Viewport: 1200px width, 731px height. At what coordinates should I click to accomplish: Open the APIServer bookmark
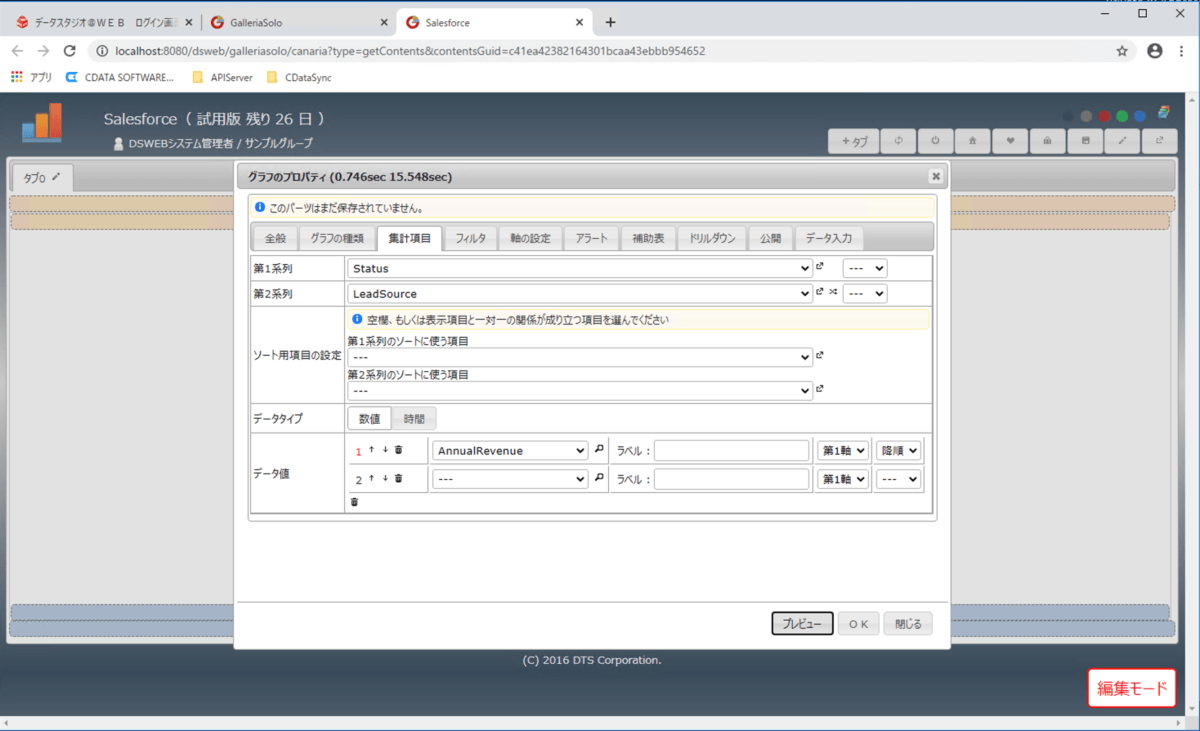[x=222, y=77]
